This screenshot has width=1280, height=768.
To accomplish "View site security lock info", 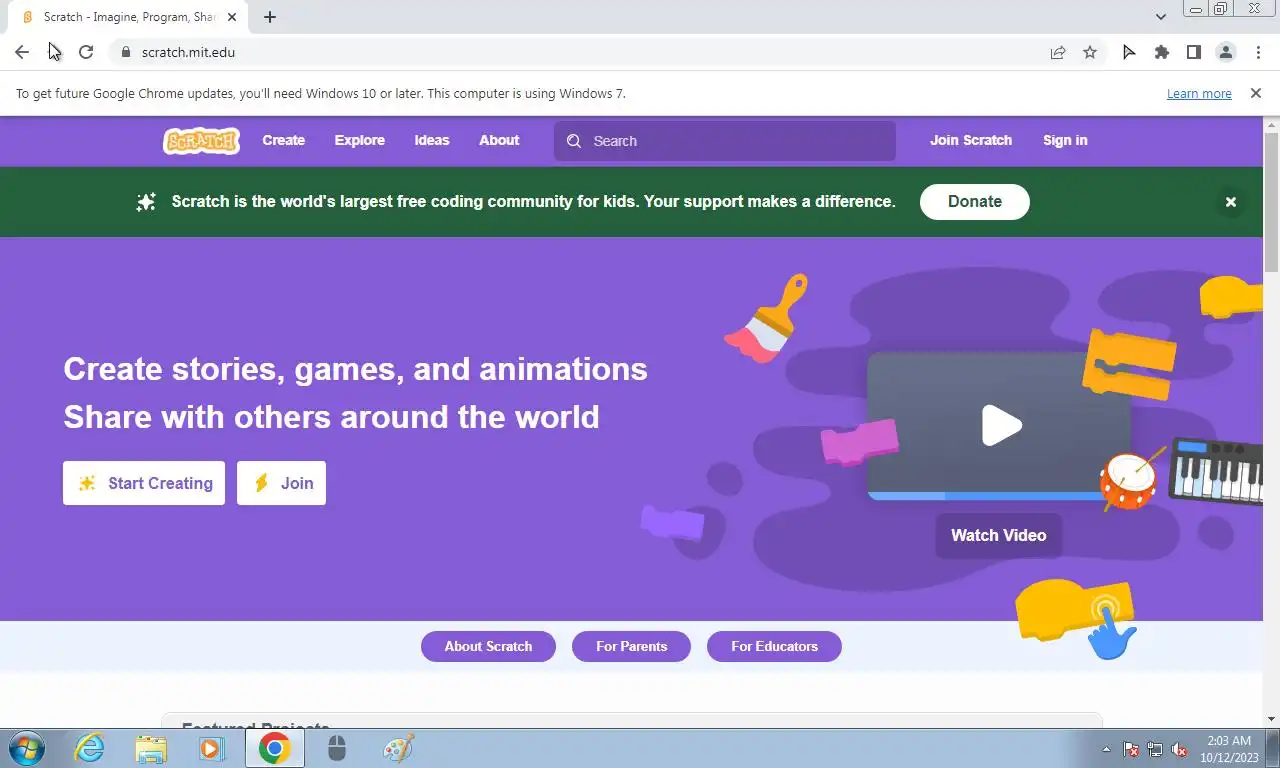I will 125,52.
